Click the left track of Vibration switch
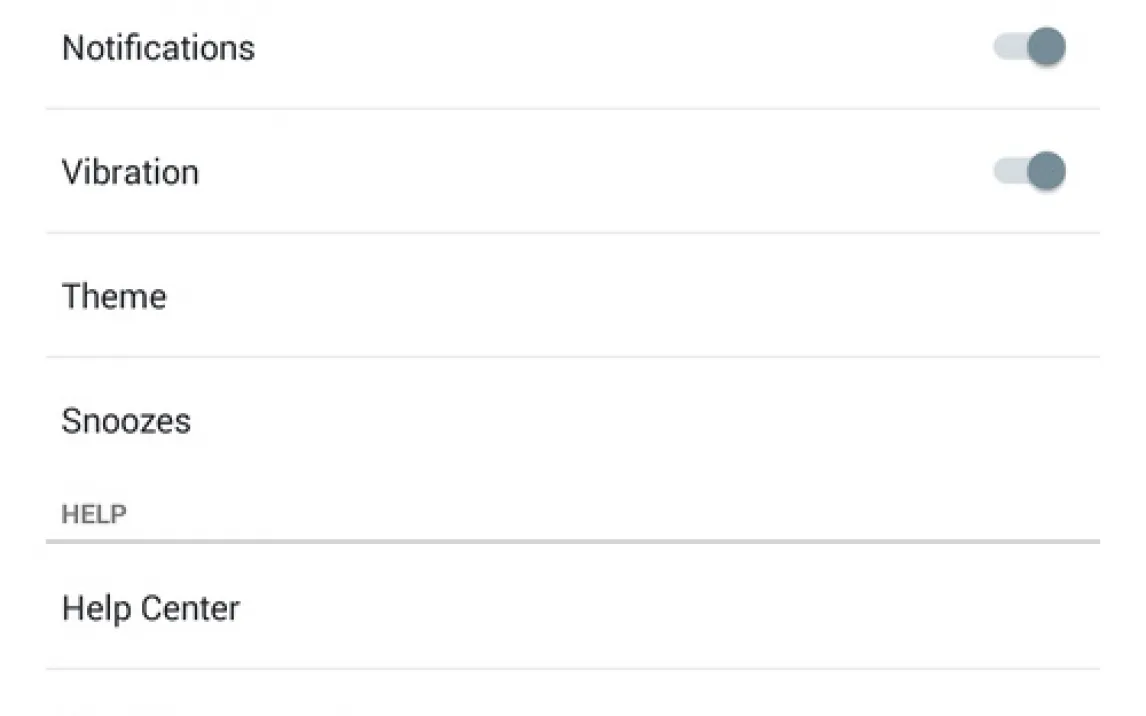This screenshot has width=1146, height=716. [x=1004, y=171]
